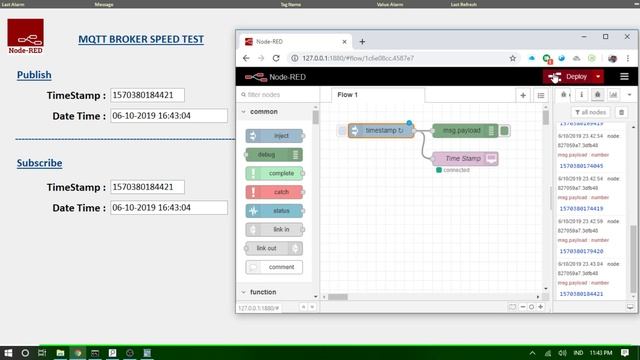The width and height of the screenshot is (640, 360).
Task: Click the workspace zoom in button
Action: pyautogui.click(x=541, y=307)
